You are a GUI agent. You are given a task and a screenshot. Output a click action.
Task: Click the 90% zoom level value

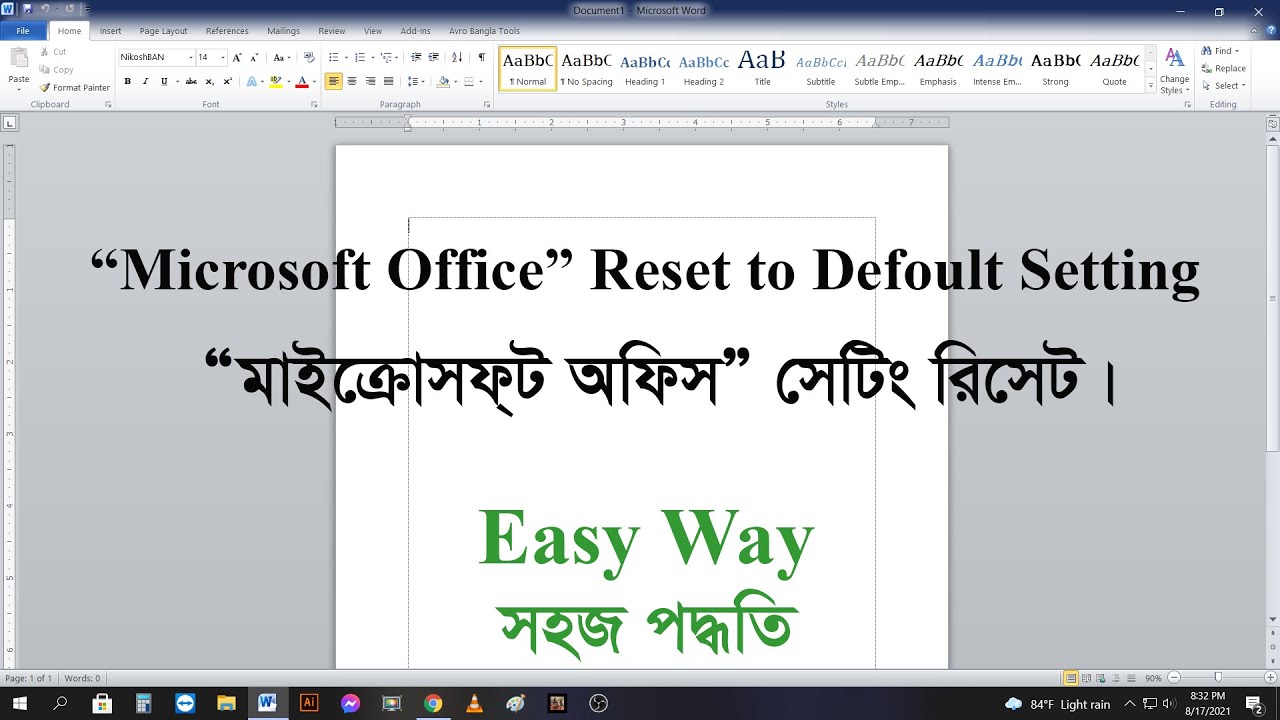pyautogui.click(x=1153, y=678)
